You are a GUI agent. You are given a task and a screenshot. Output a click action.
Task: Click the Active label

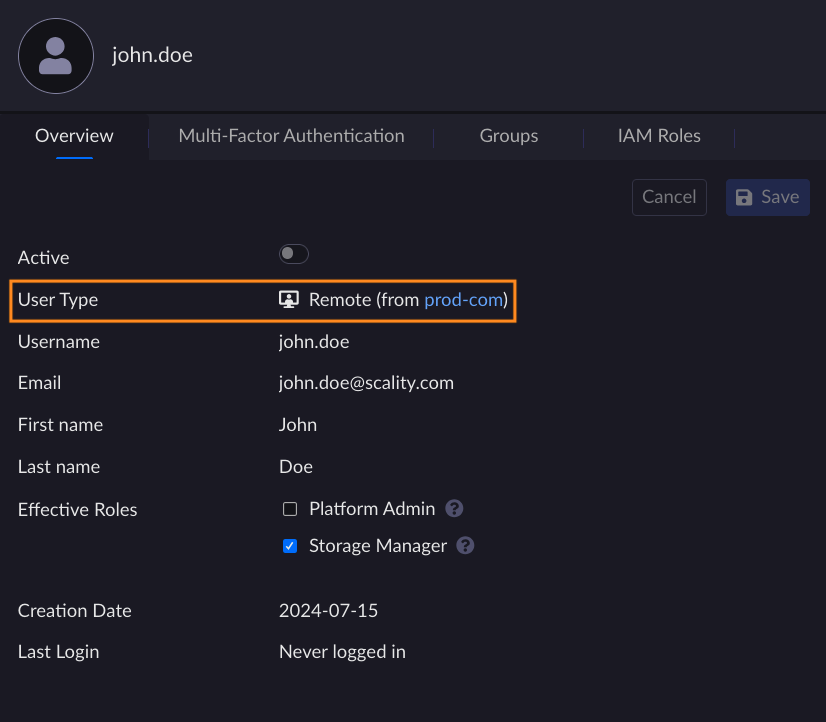click(x=44, y=258)
